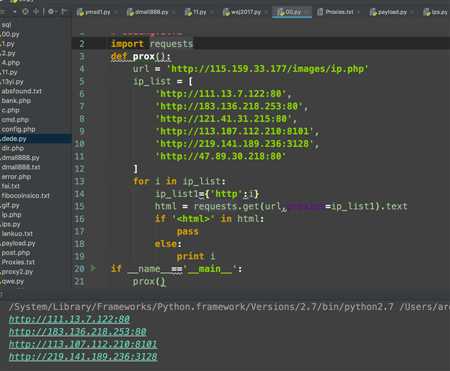Viewport: 450px width, 371px height.
Task: Select 13yi.py in the project tree
Action: click(12, 82)
